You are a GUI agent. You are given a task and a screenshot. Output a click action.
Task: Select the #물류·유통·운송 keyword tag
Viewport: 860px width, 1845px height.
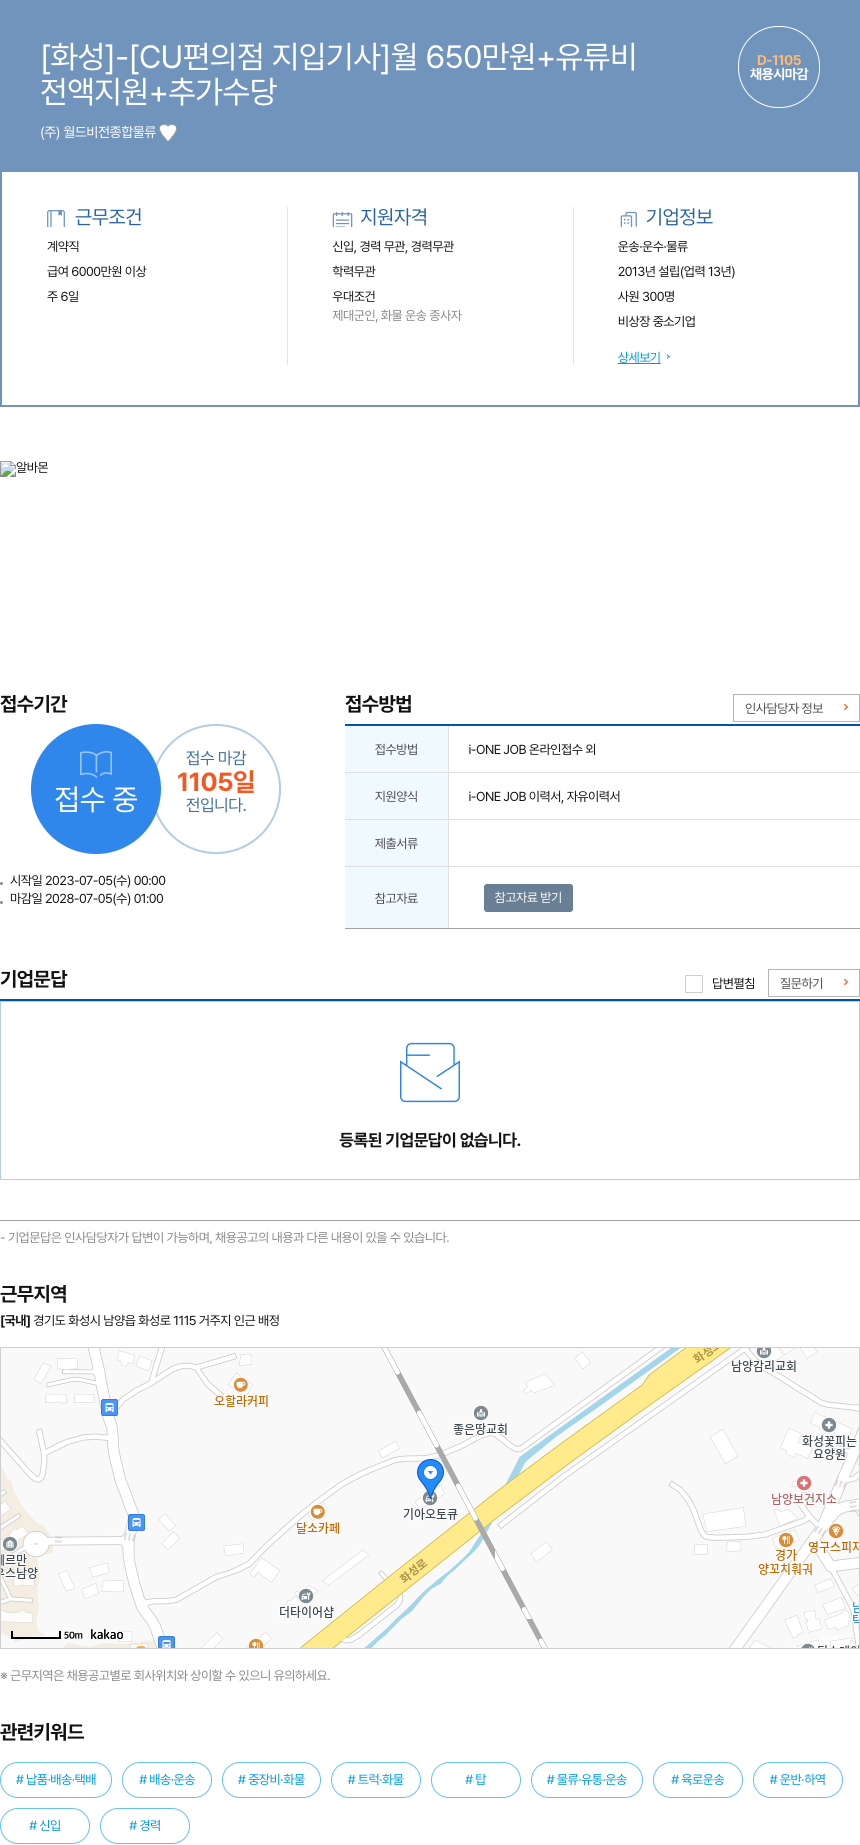coord(587,1780)
